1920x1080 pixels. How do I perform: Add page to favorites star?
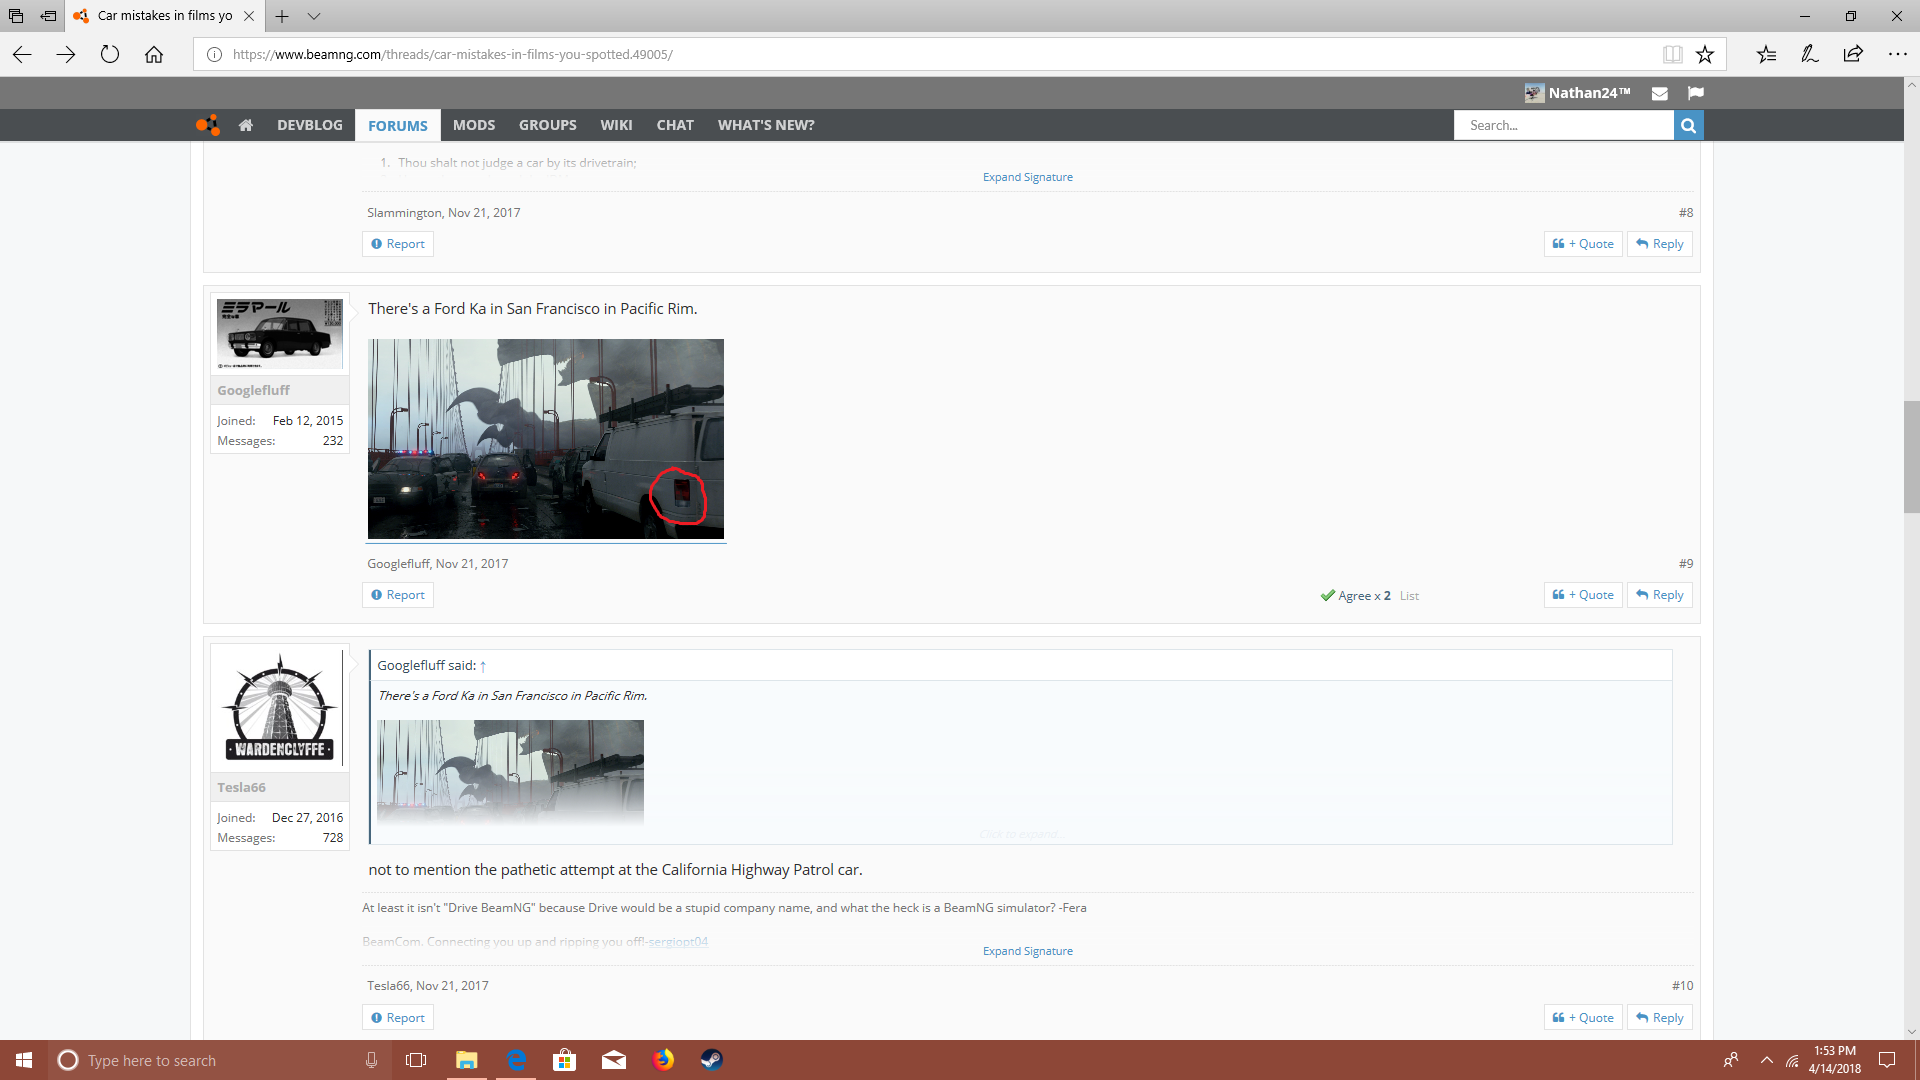[1705, 54]
